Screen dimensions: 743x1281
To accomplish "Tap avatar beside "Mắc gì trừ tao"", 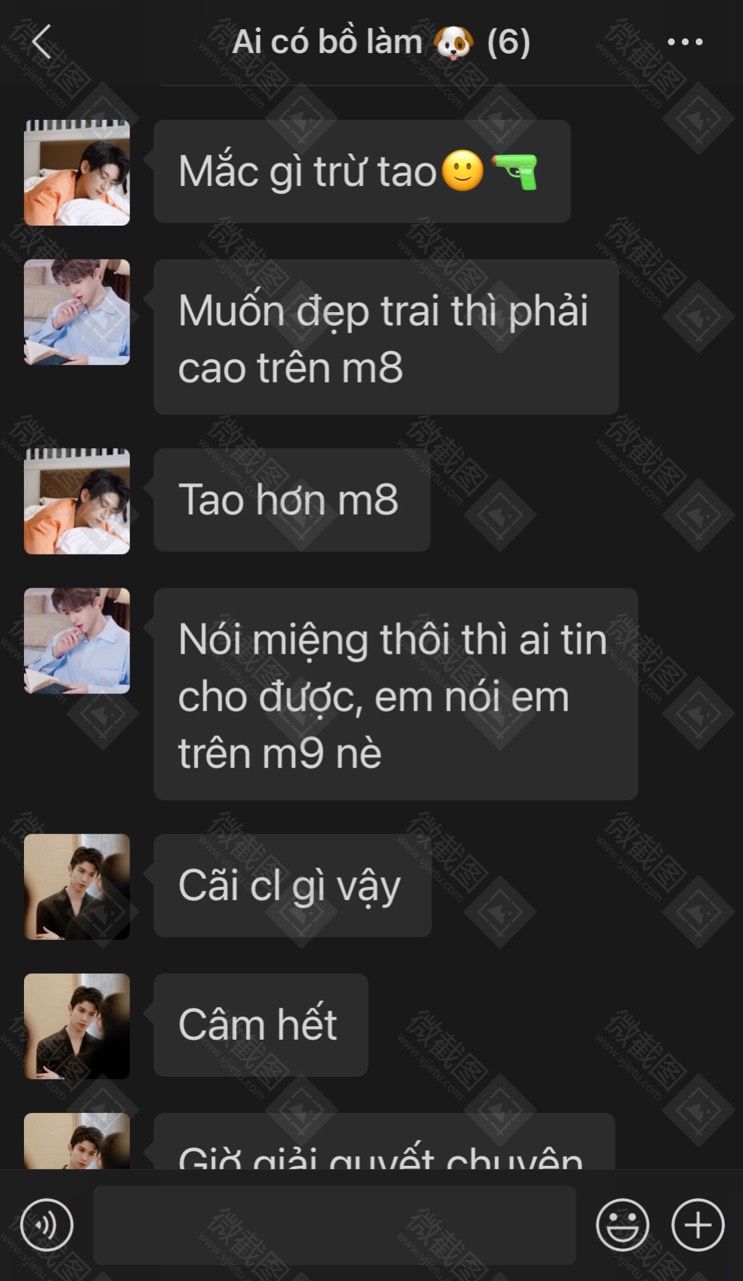I will click(x=77, y=173).
